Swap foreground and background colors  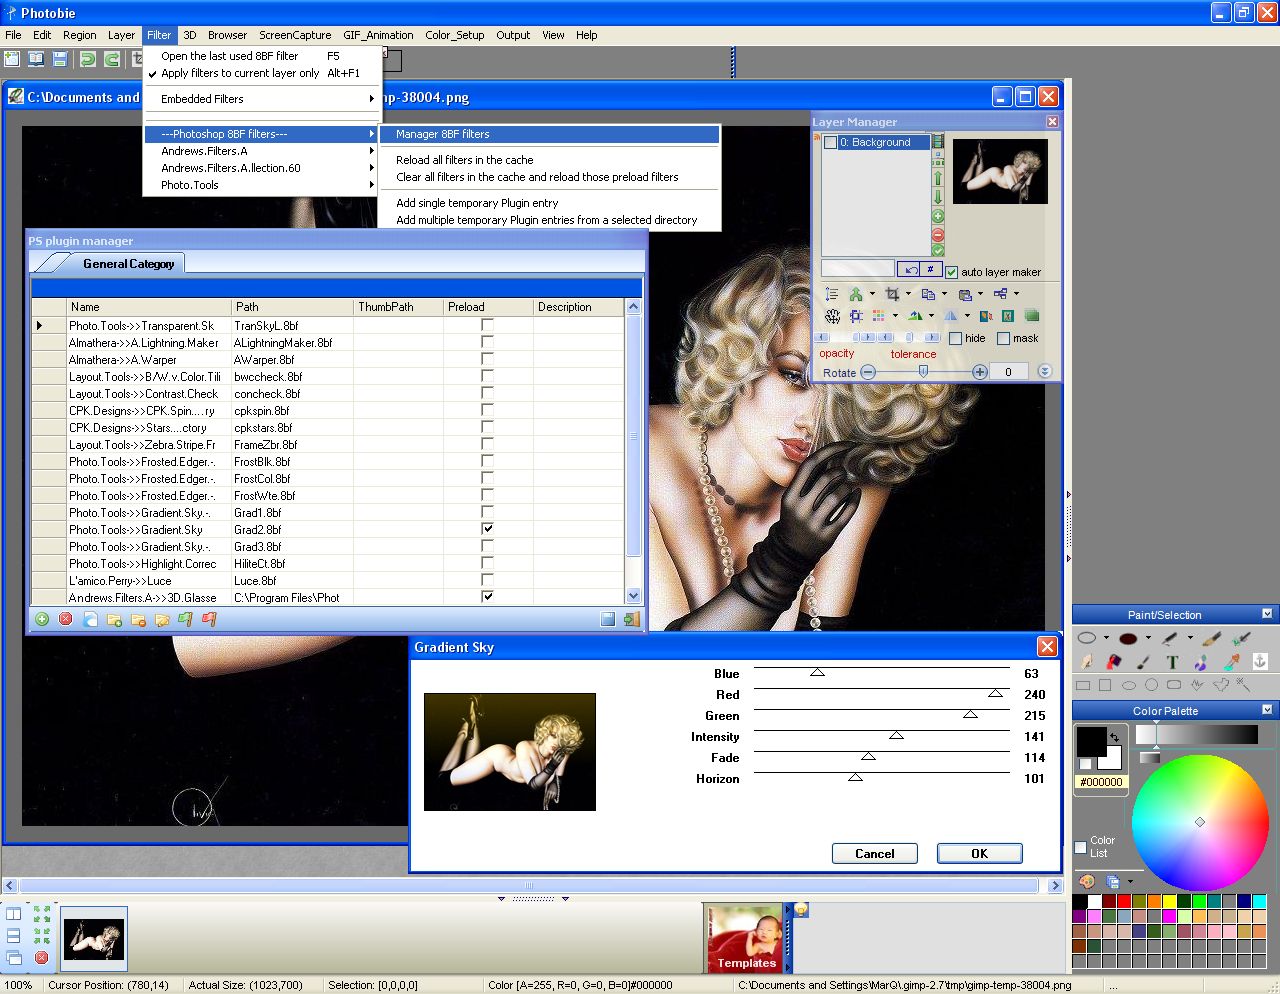1114,737
